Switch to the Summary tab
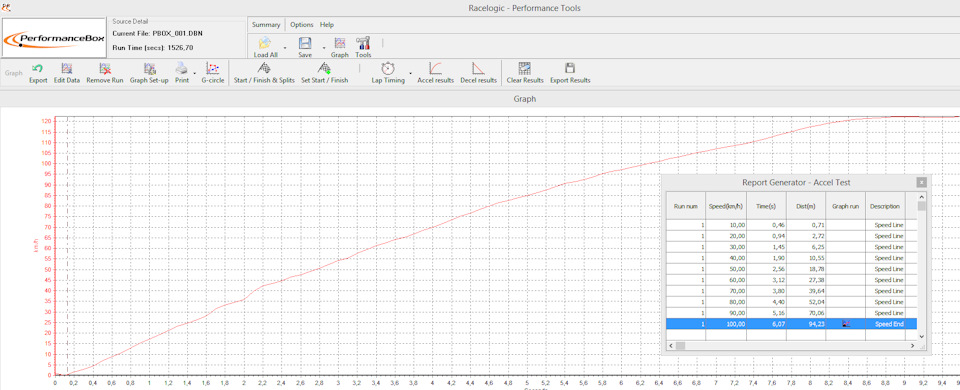This screenshot has height=390, width=960. pos(266,25)
